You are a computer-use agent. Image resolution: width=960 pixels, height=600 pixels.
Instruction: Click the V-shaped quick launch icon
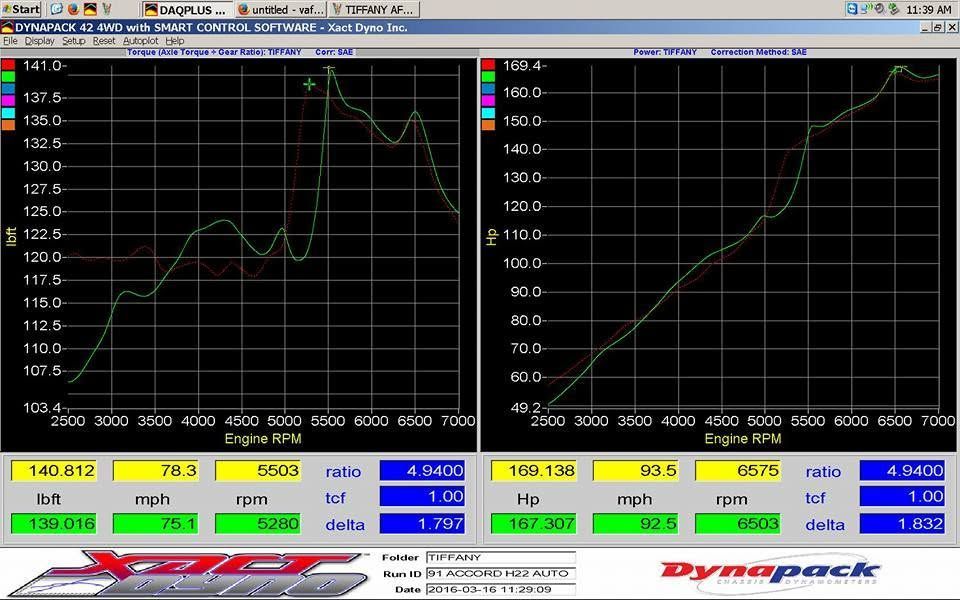point(107,9)
